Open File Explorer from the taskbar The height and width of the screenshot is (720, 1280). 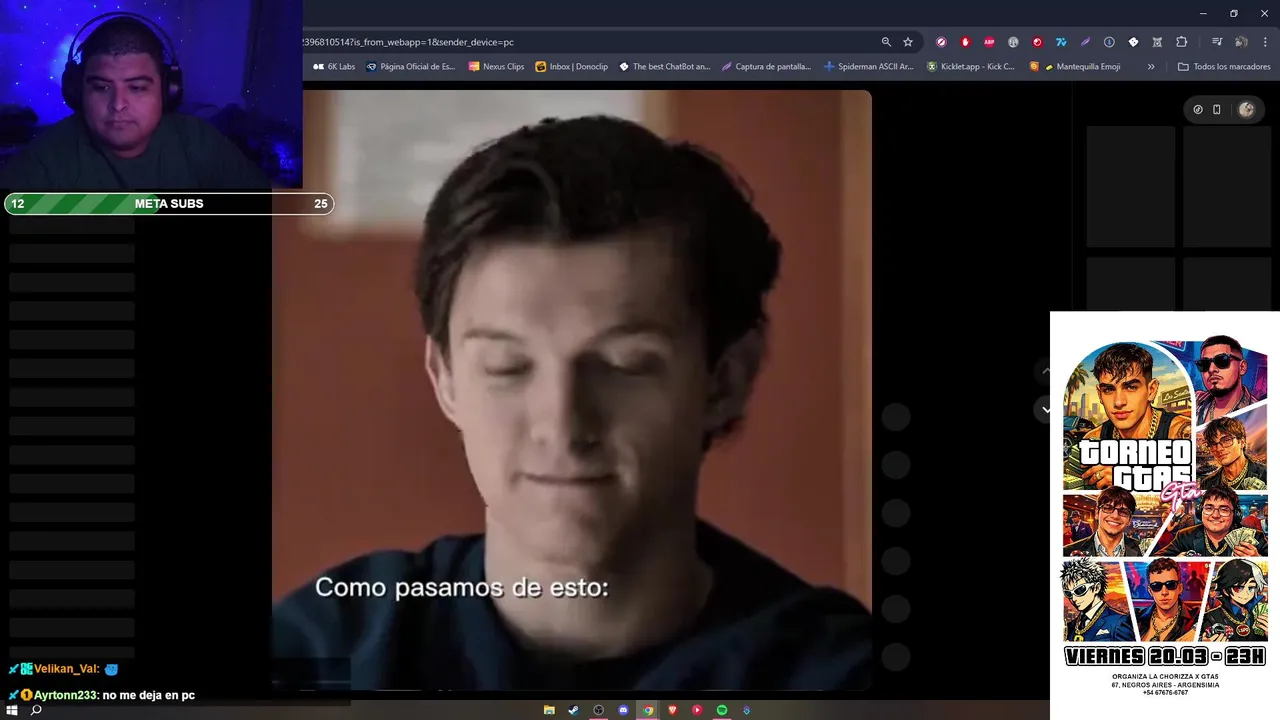coord(549,710)
